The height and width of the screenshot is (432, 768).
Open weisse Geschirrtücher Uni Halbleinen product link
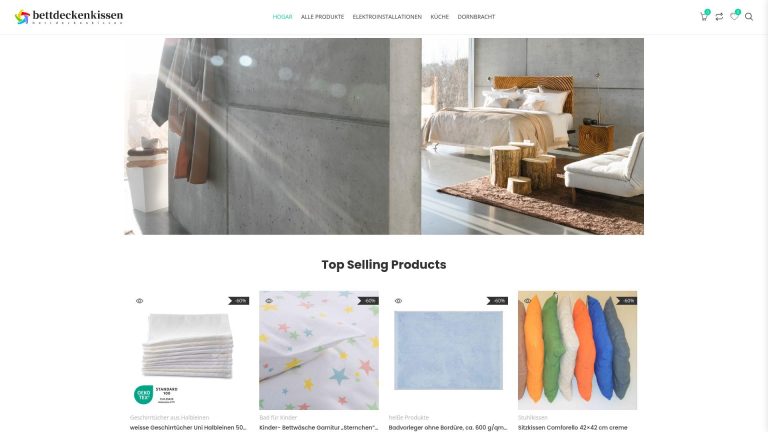(x=188, y=428)
